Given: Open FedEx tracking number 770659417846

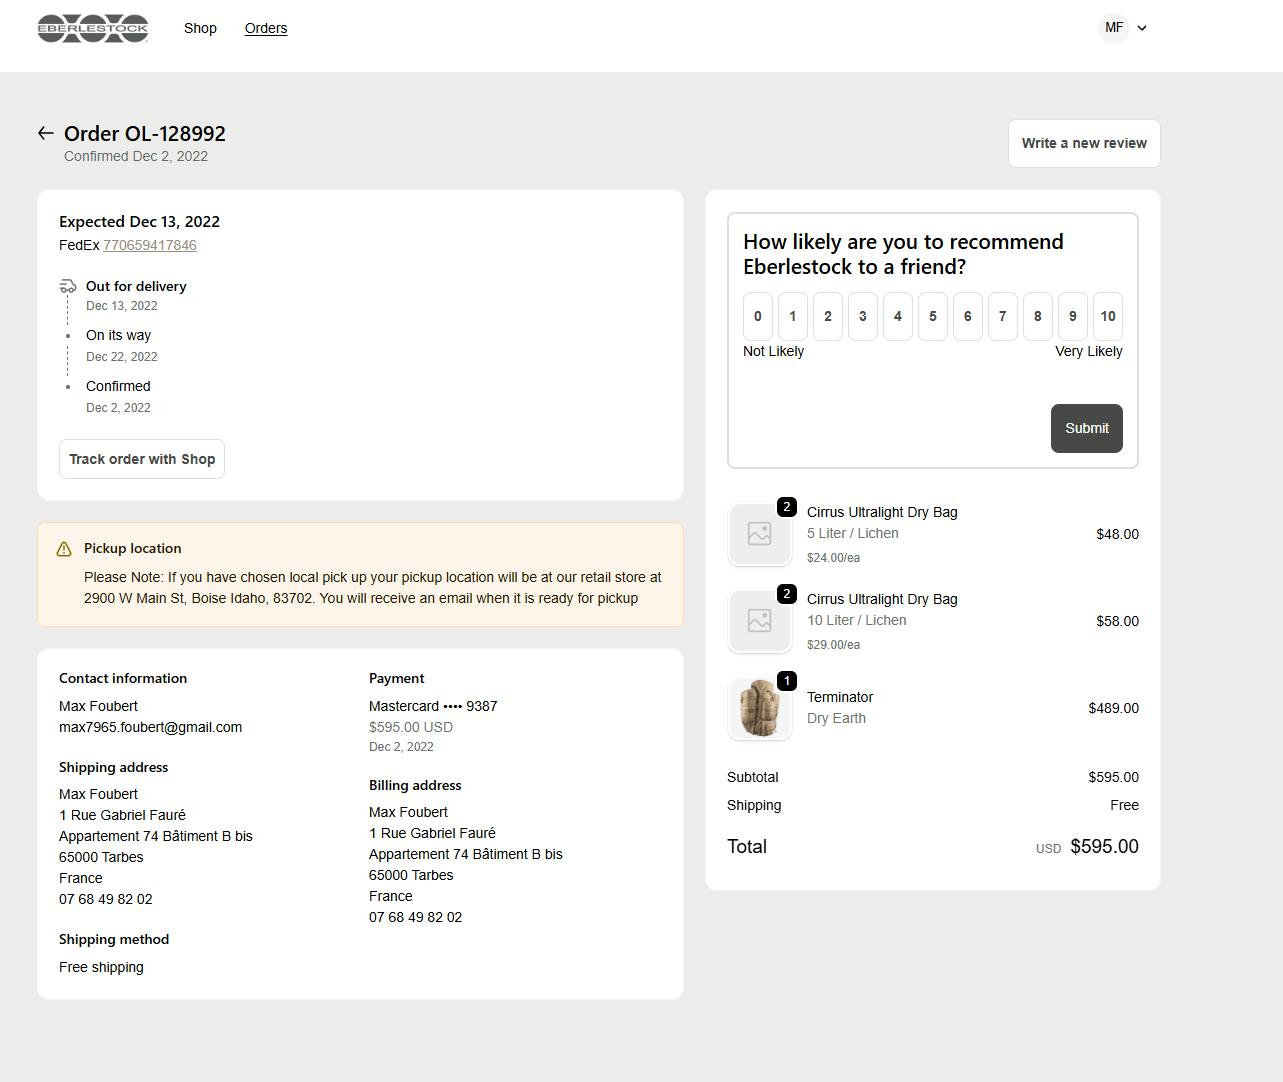Looking at the screenshot, I should pyautogui.click(x=150, y=245).
